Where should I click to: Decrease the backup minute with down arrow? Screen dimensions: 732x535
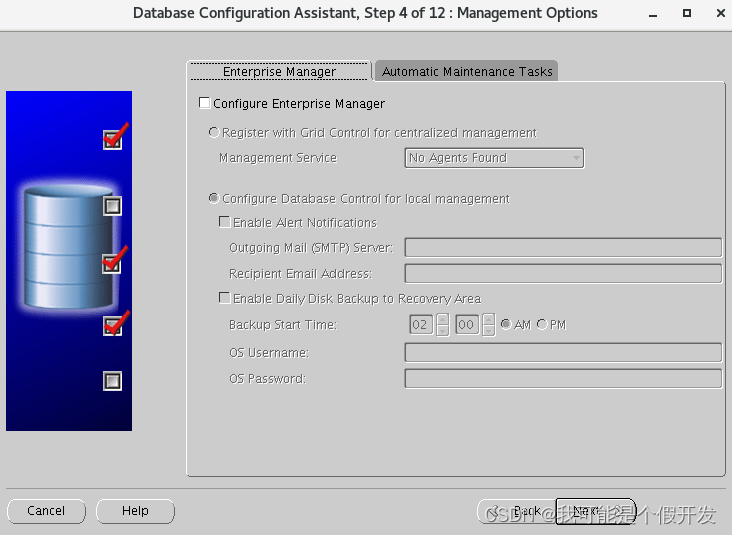489,330
